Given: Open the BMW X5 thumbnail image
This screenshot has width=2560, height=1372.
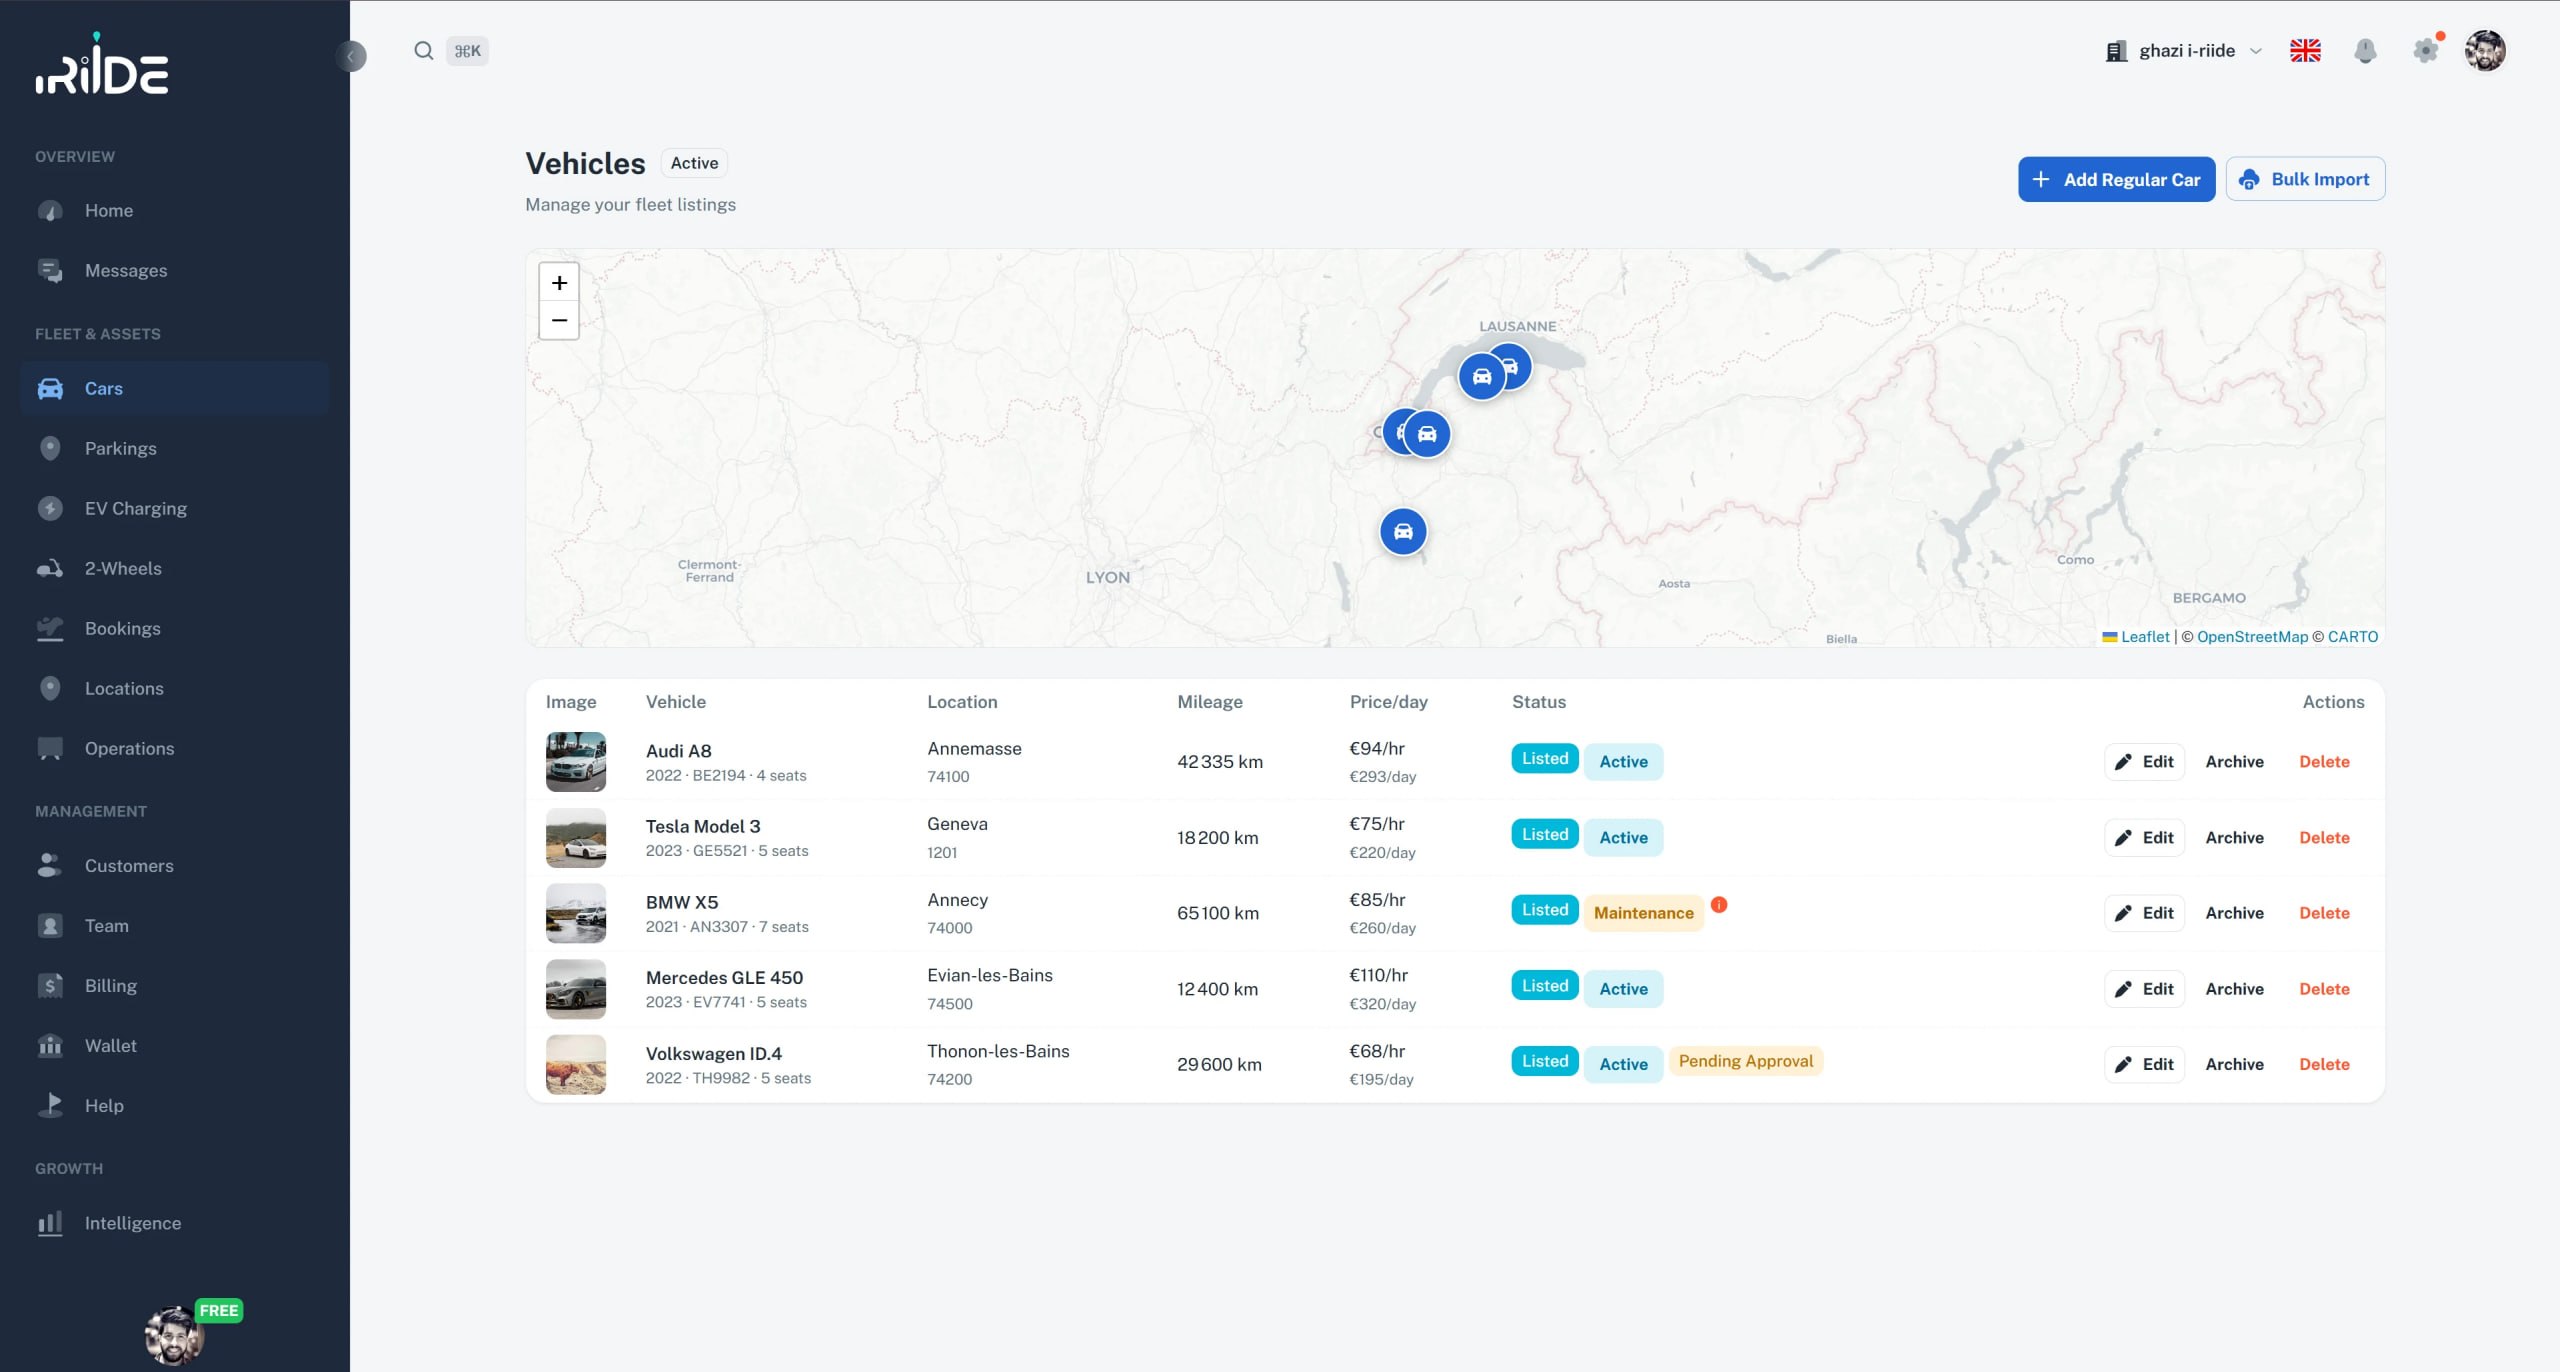Looking at the screenshot, I should point(576,913).
